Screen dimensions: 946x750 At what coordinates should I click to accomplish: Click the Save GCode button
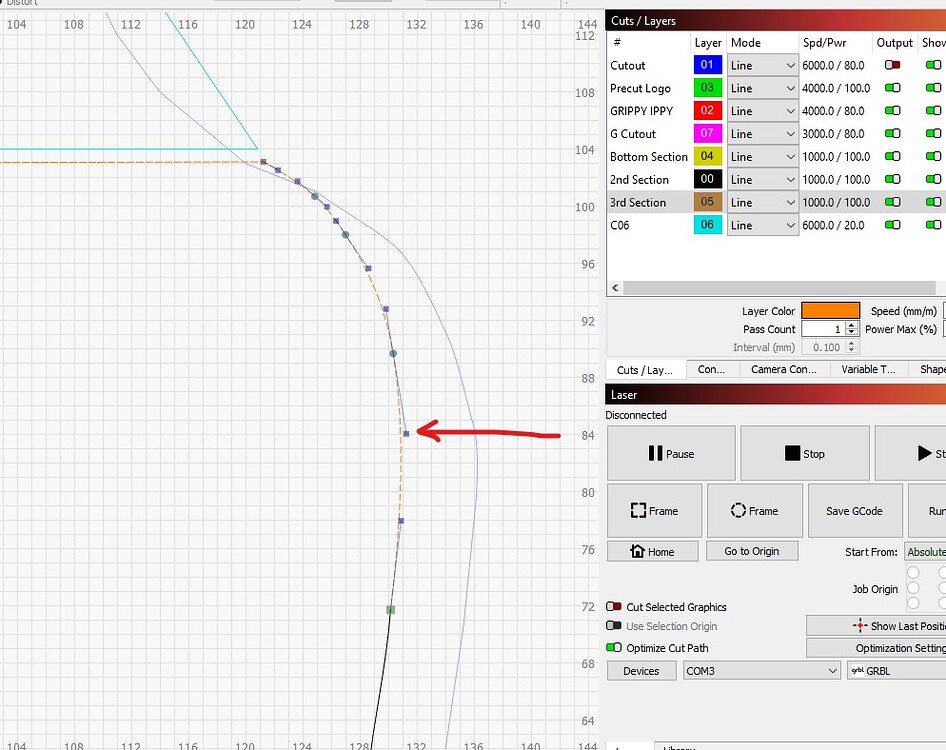854,510
